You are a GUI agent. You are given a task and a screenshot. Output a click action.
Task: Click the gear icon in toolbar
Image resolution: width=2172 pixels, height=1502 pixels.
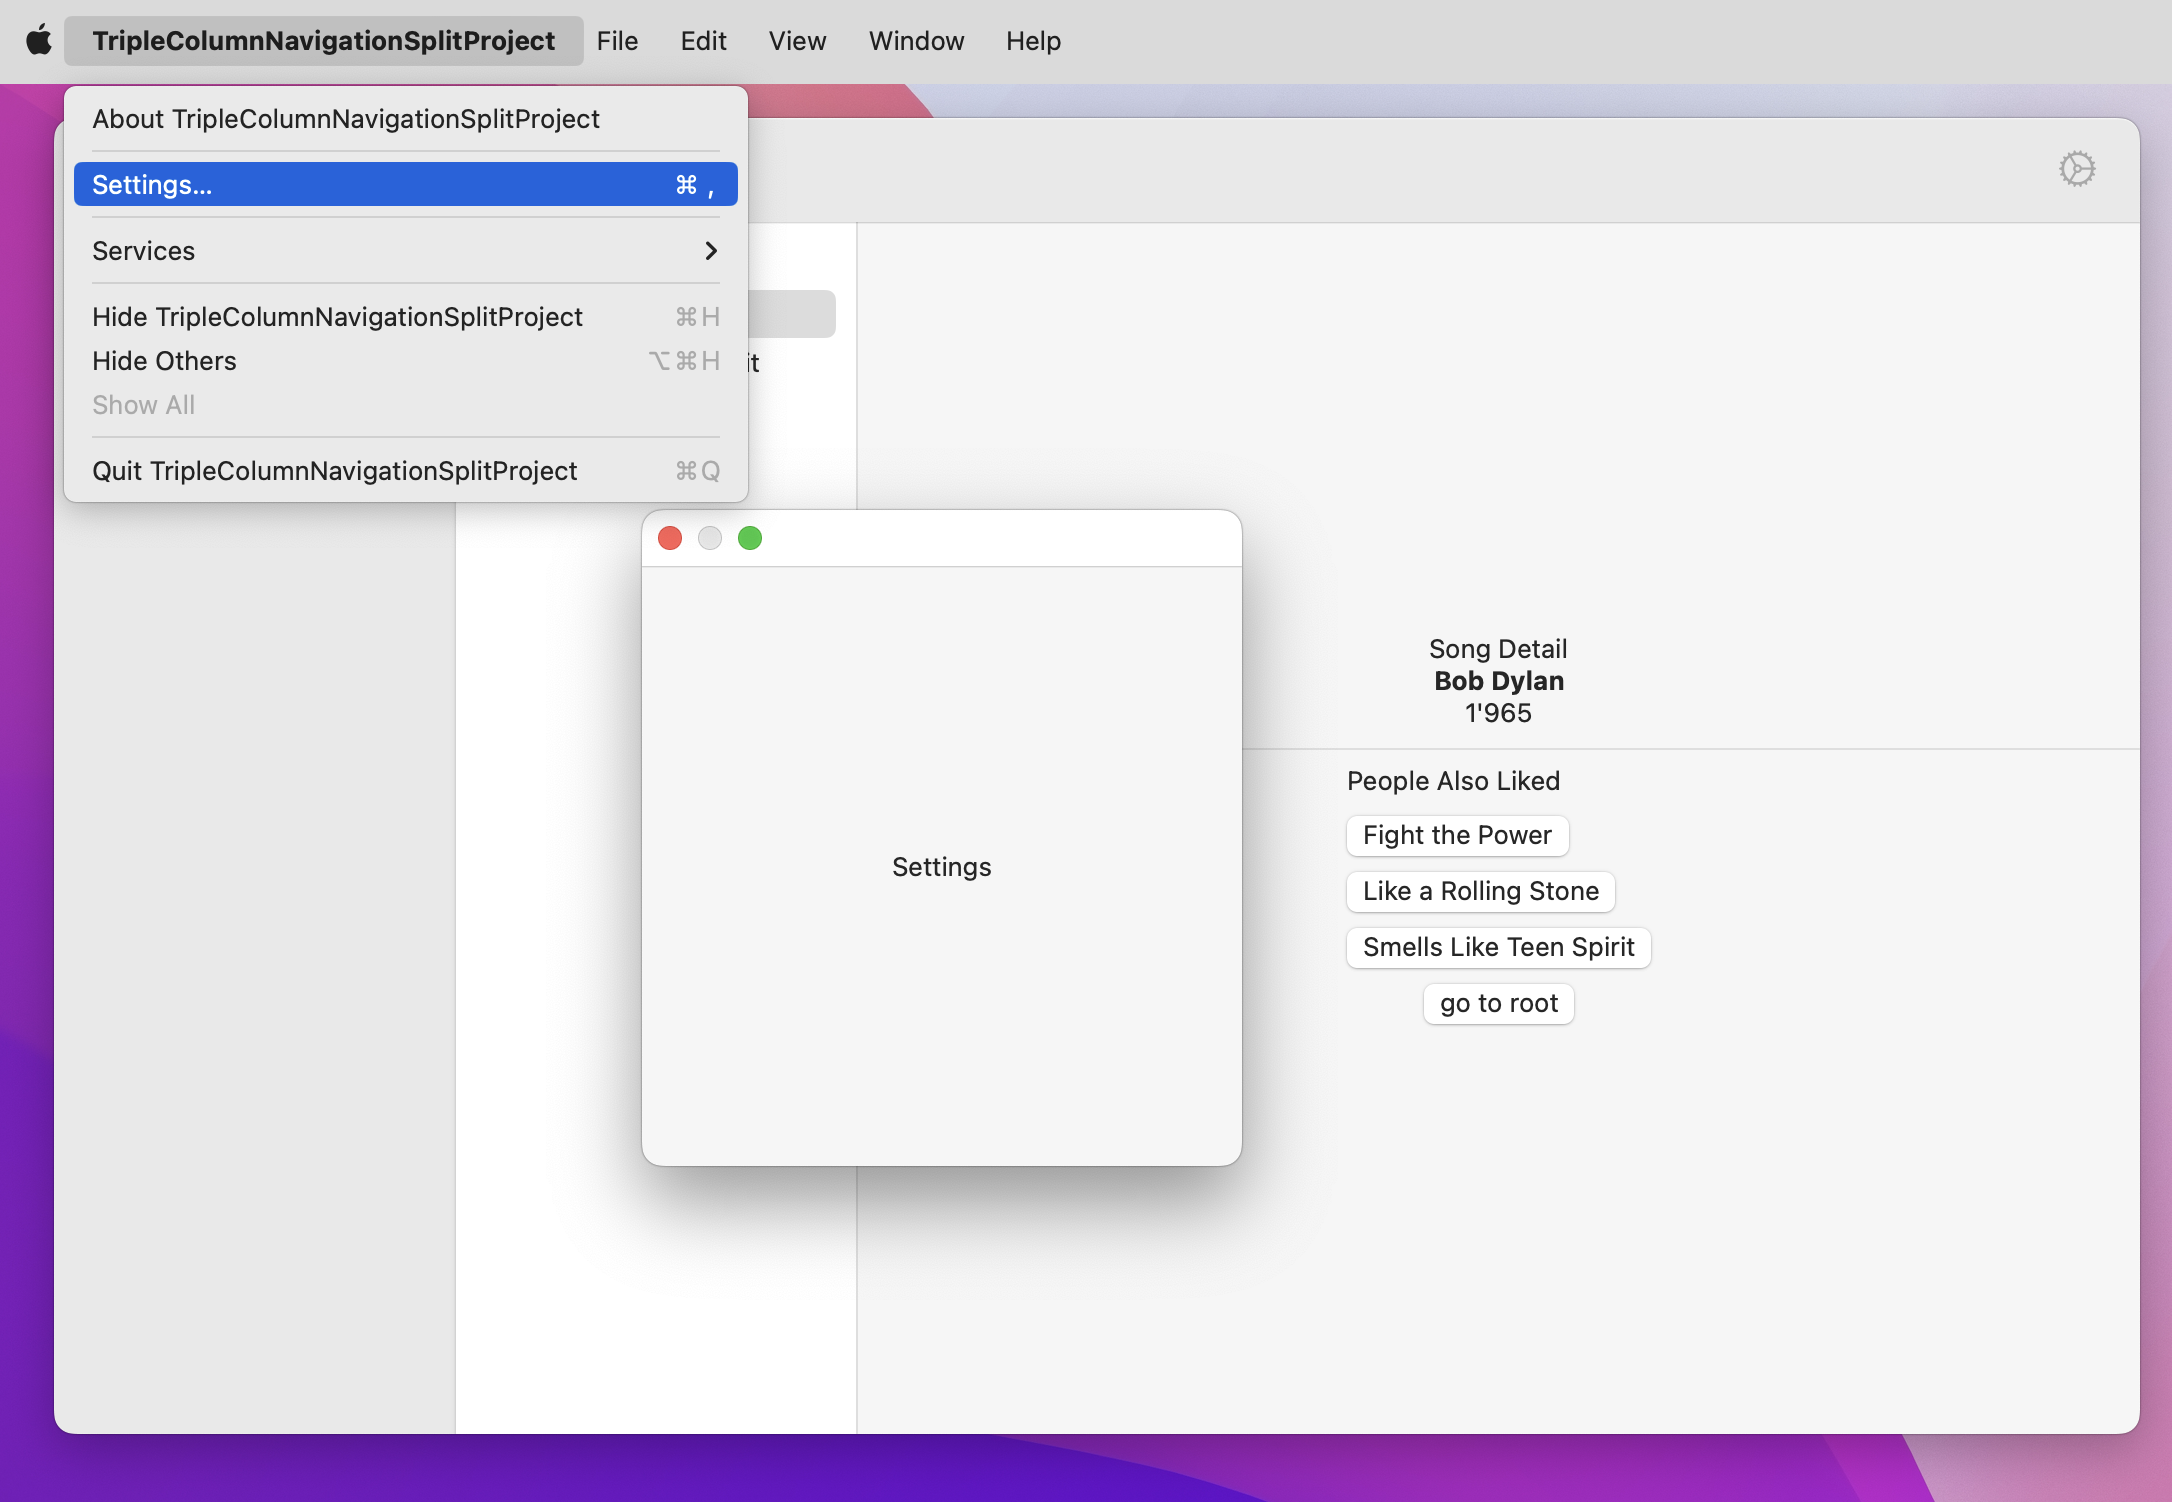click(x=2076, y=169)
